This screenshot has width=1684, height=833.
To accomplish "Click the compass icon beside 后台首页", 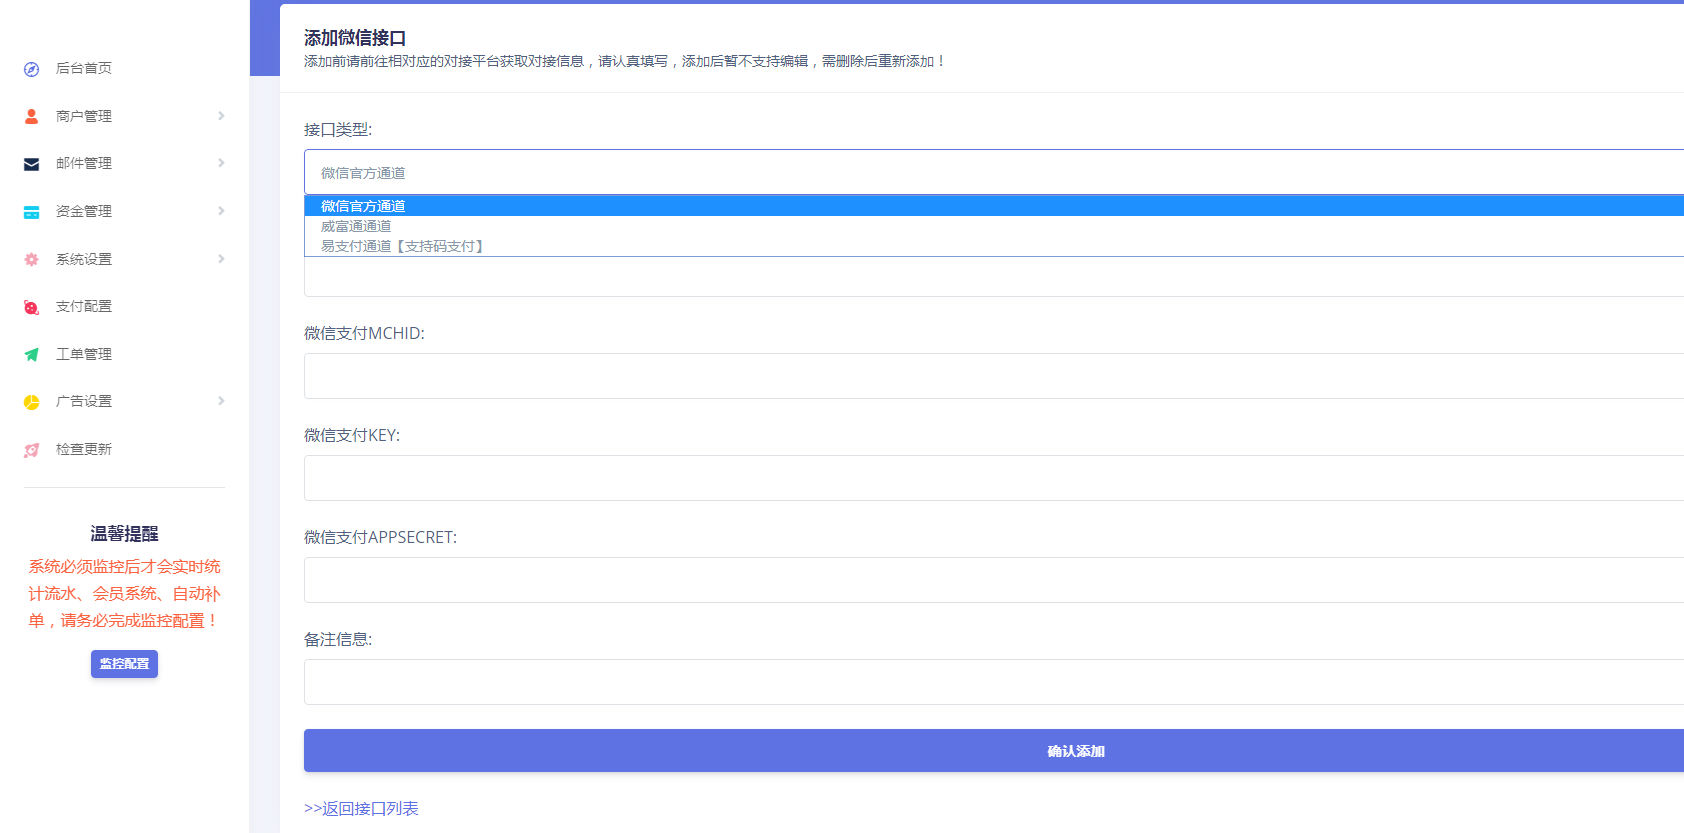I will tap(32, 69).
